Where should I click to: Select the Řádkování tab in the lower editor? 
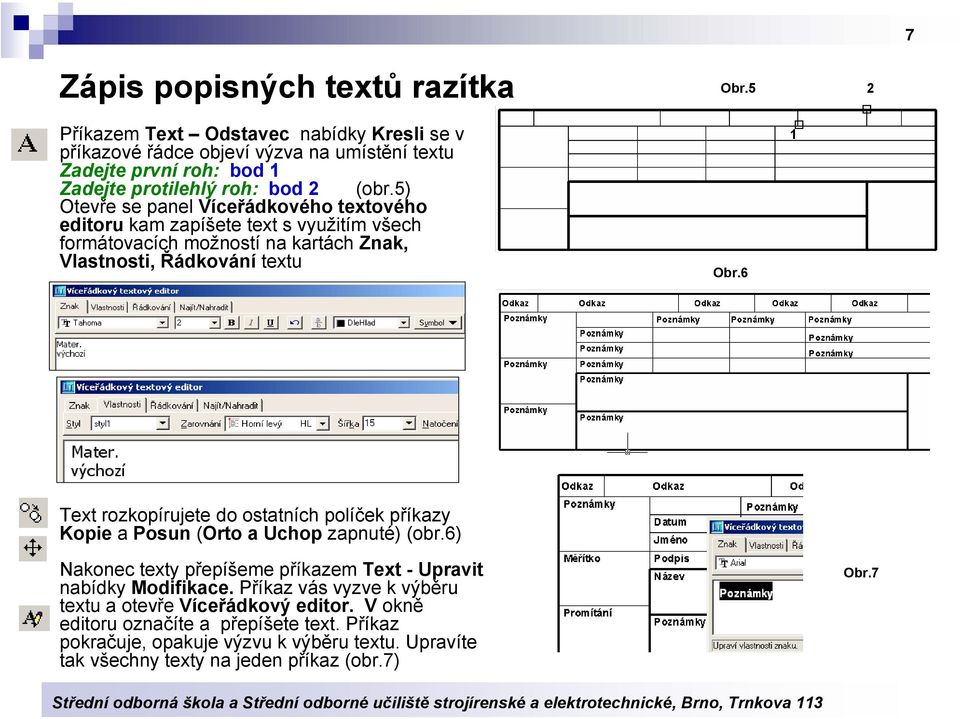[x=171, y=405]
